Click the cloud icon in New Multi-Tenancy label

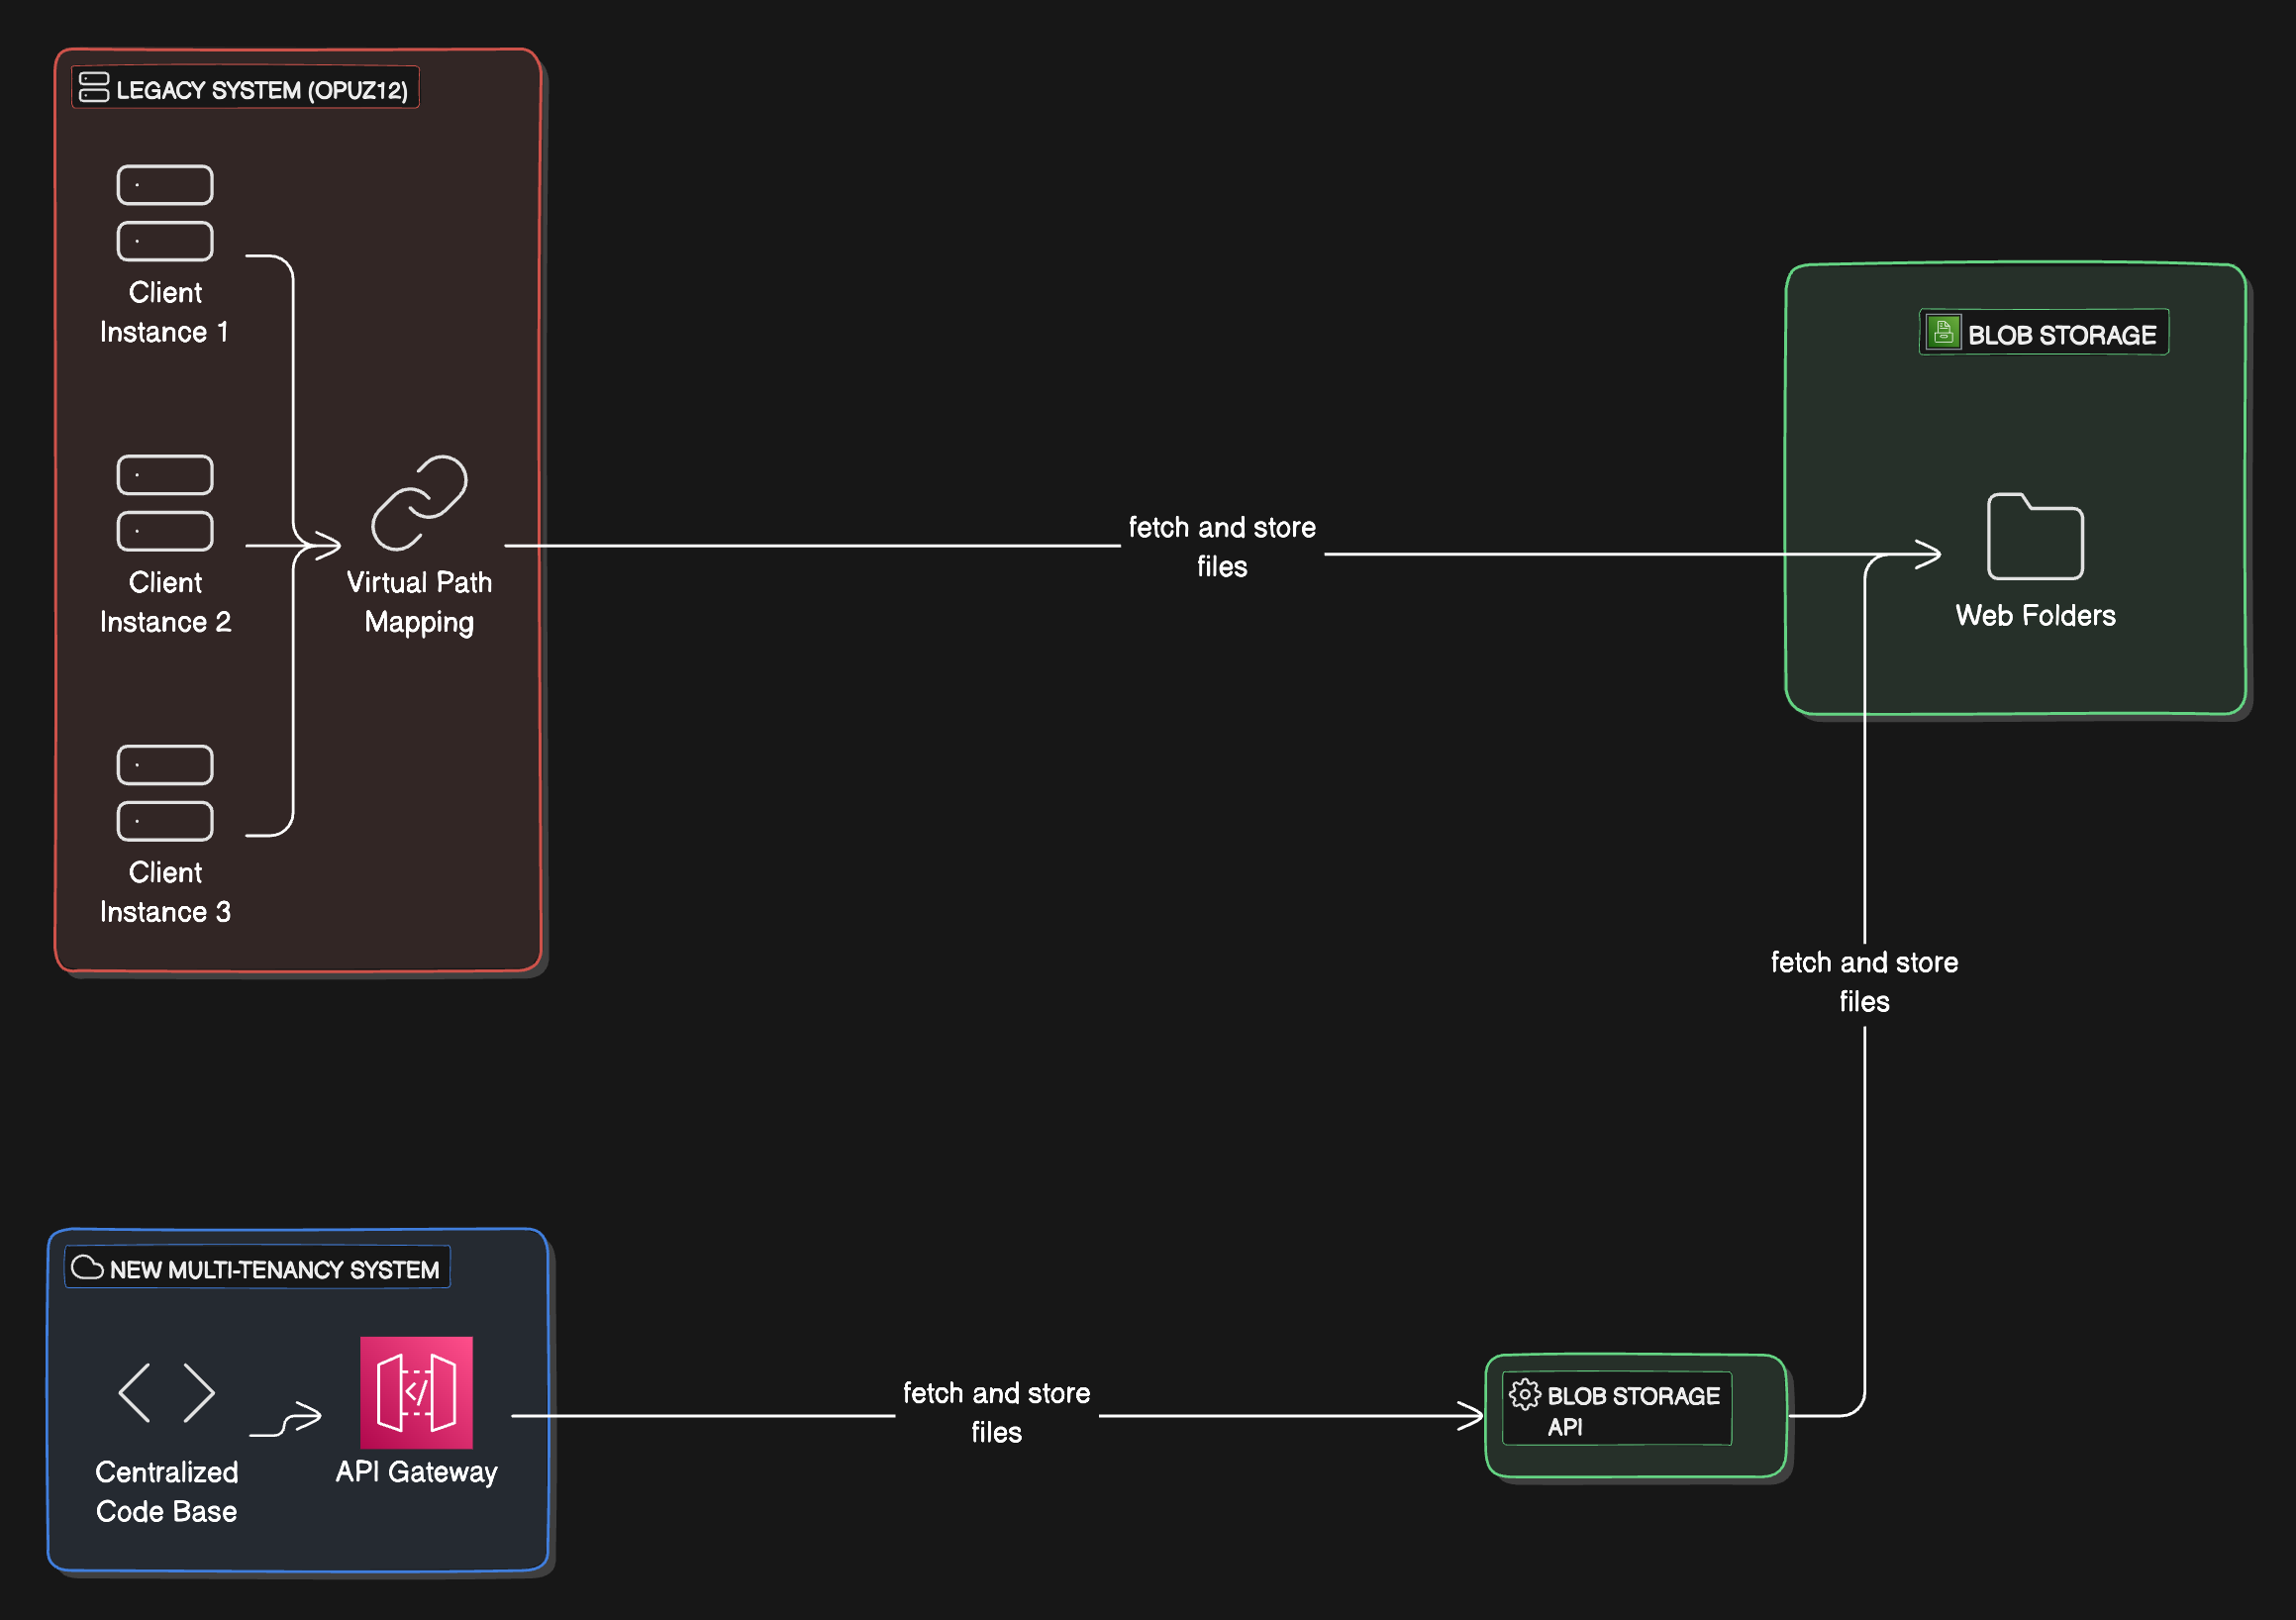(x=88, y=1268)
